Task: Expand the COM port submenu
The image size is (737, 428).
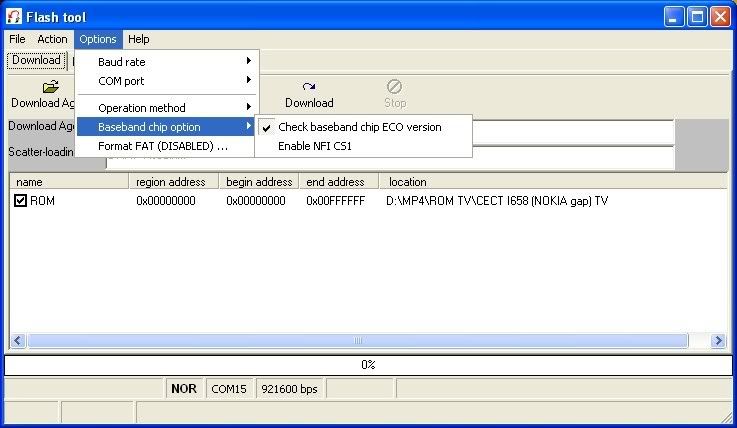Action: 167,81
